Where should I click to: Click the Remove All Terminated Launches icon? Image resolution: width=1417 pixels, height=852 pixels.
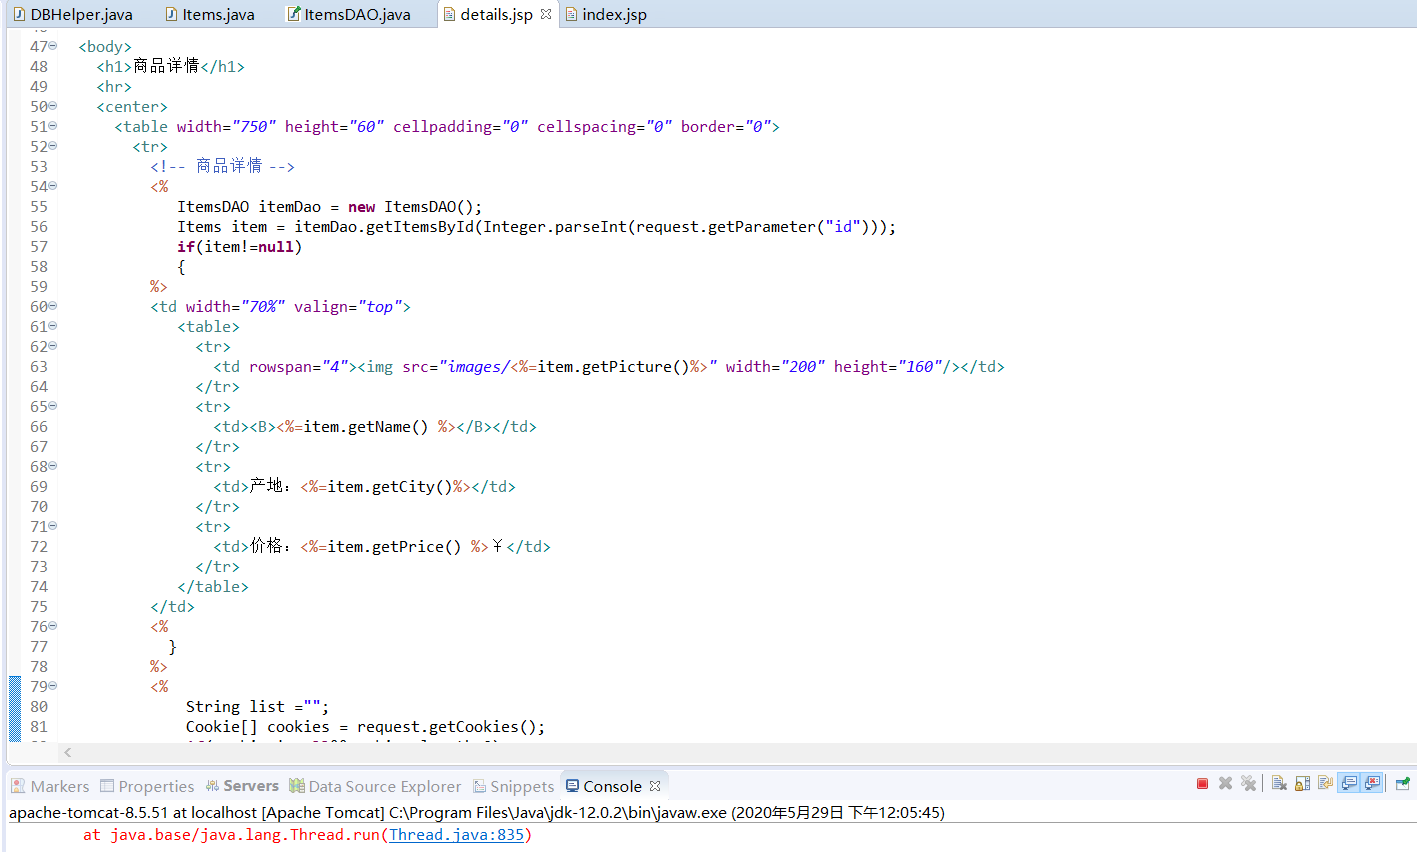tap(1248, 784)
